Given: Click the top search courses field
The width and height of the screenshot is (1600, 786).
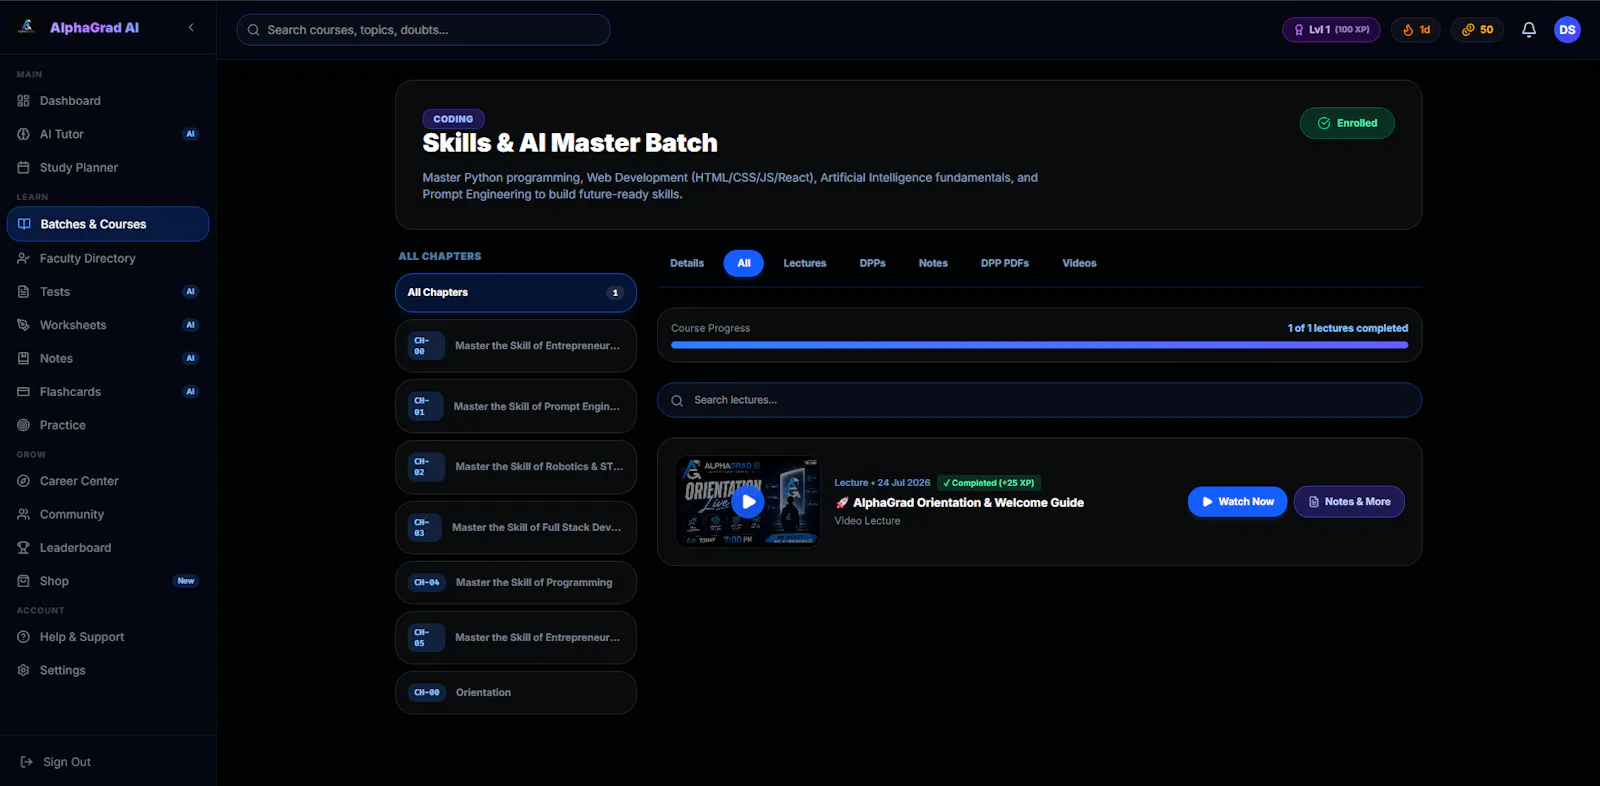Looking at the screenshot, I should coord(423,30).
